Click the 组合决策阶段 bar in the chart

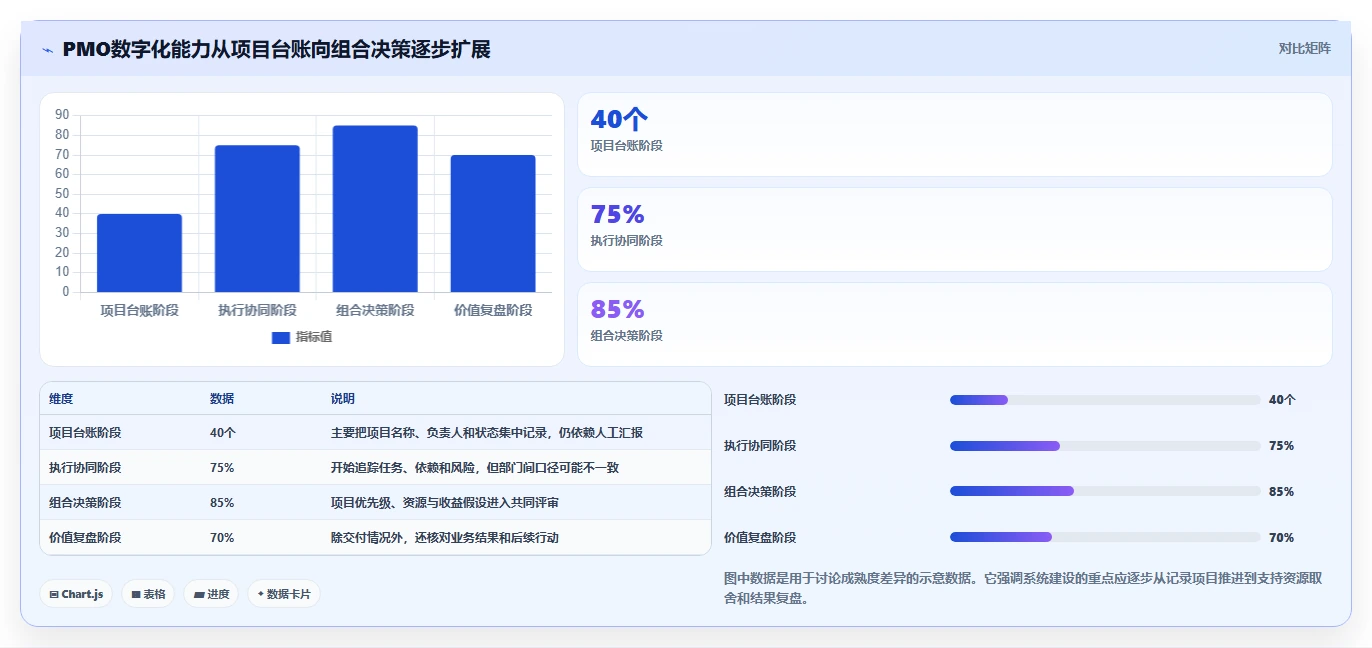click(375, 209)
